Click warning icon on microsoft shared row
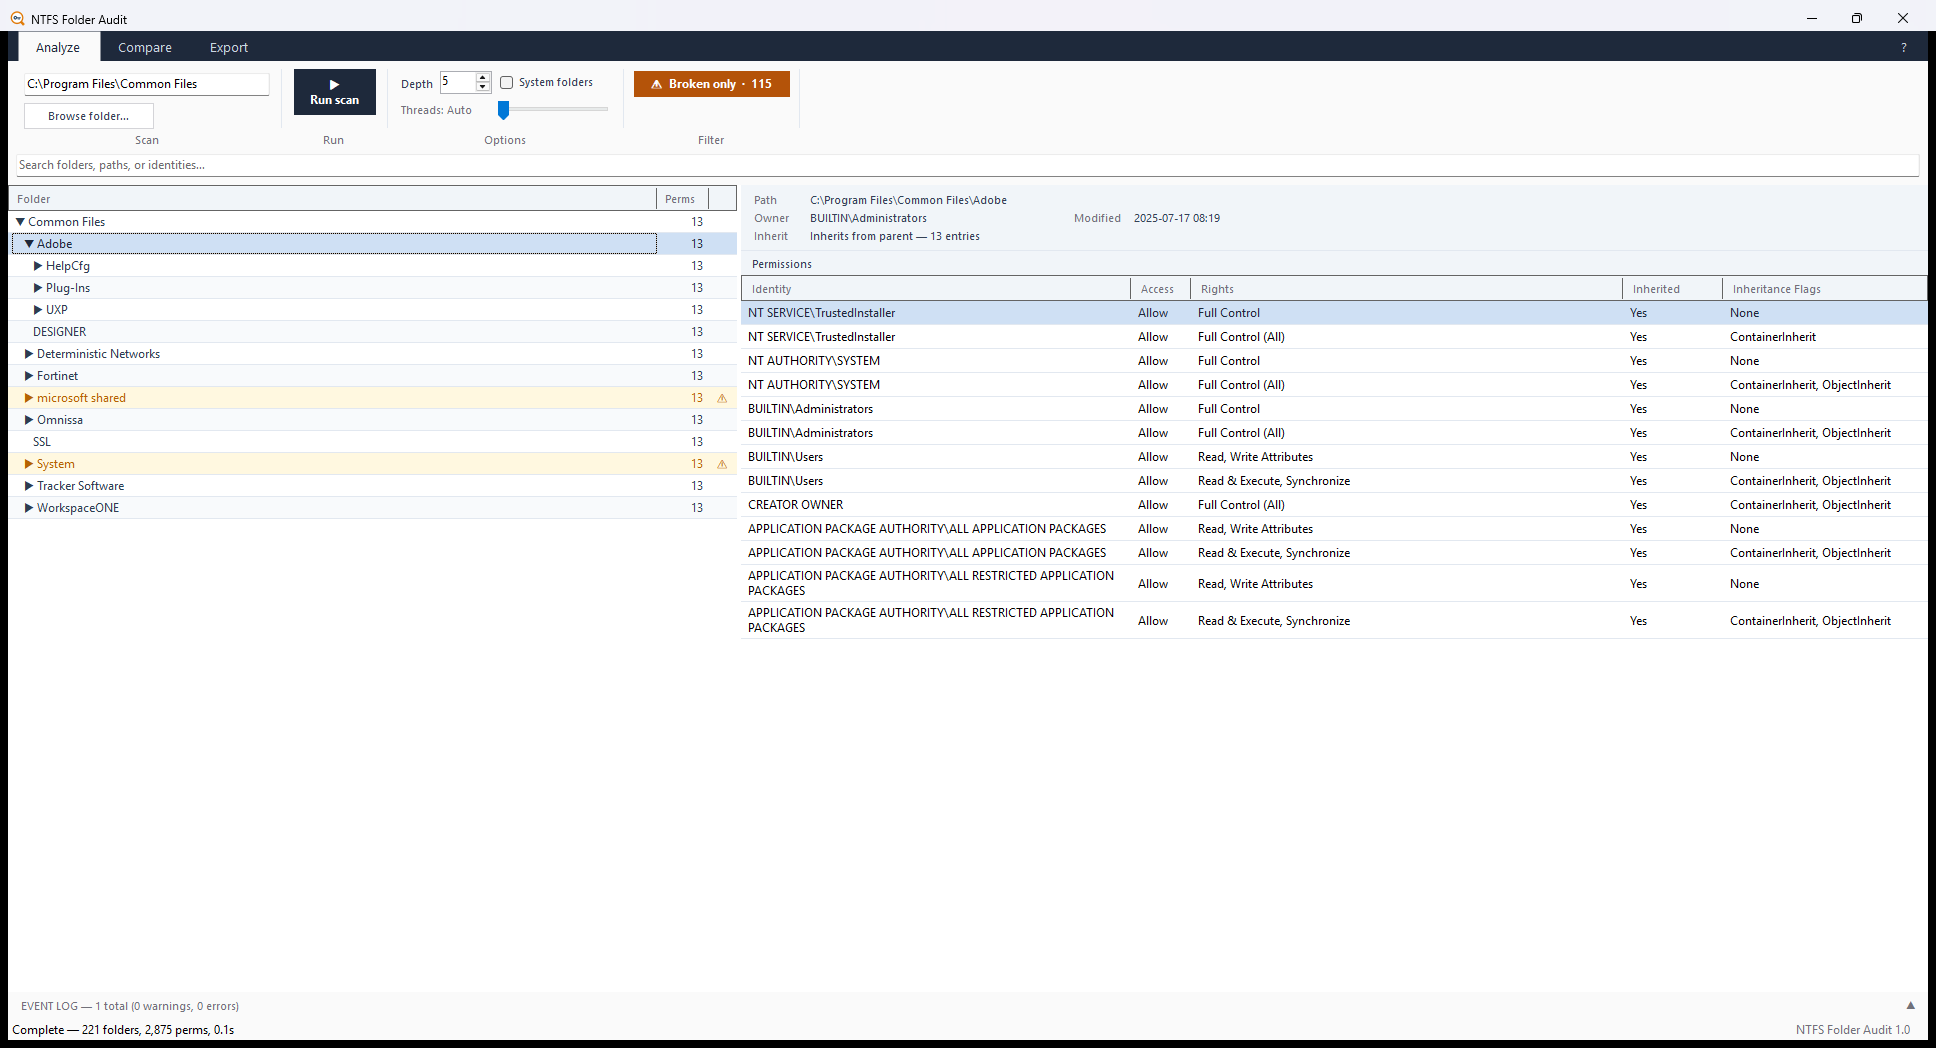Viewport: 1936px width, 1048px height. click(x=722, y=398)
